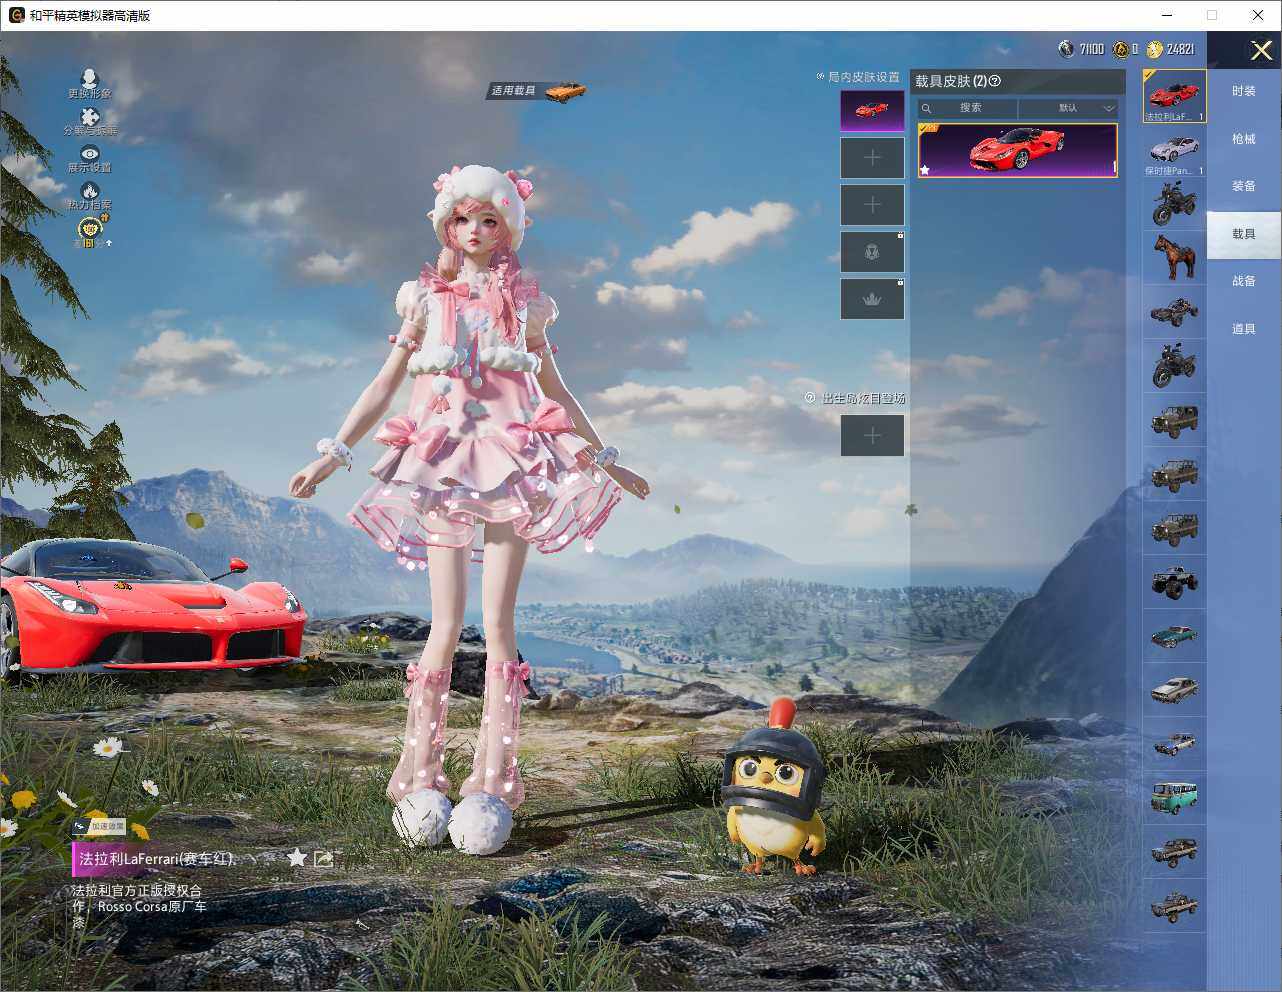
Task: Open the 热力档案 flame icon
Action: click(x=89, y=192)
